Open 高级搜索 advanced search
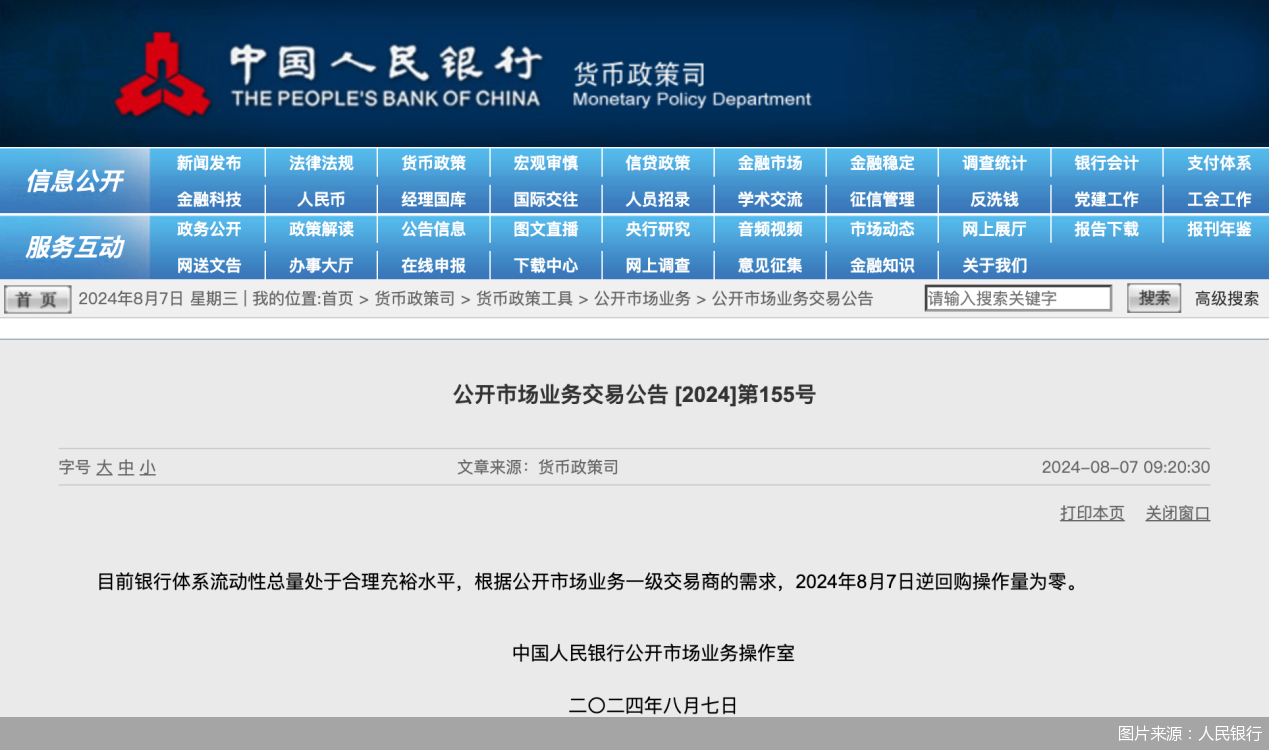The width and height of the screenshot is (1269, 750). click(1227, 299)
